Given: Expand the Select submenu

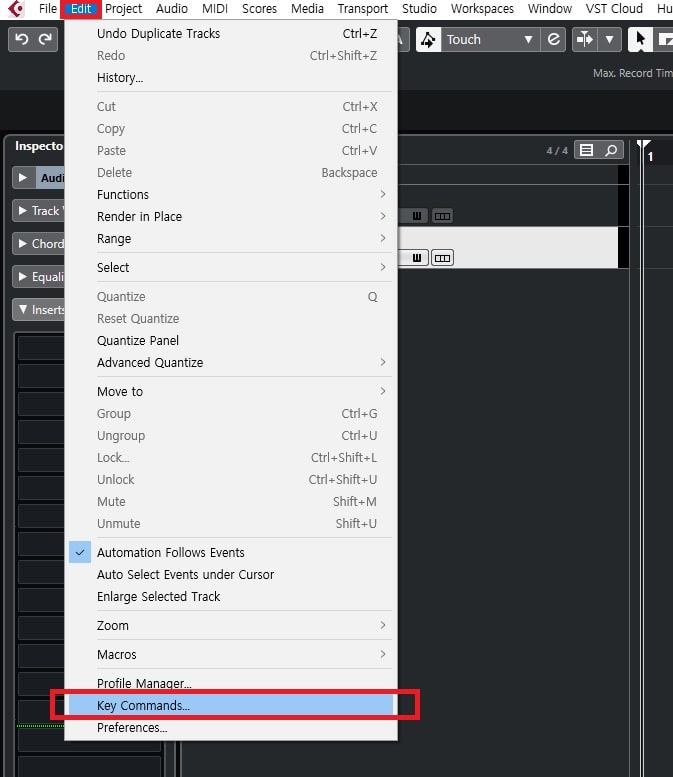Looking at the screenshot, I should coord(231,268).
